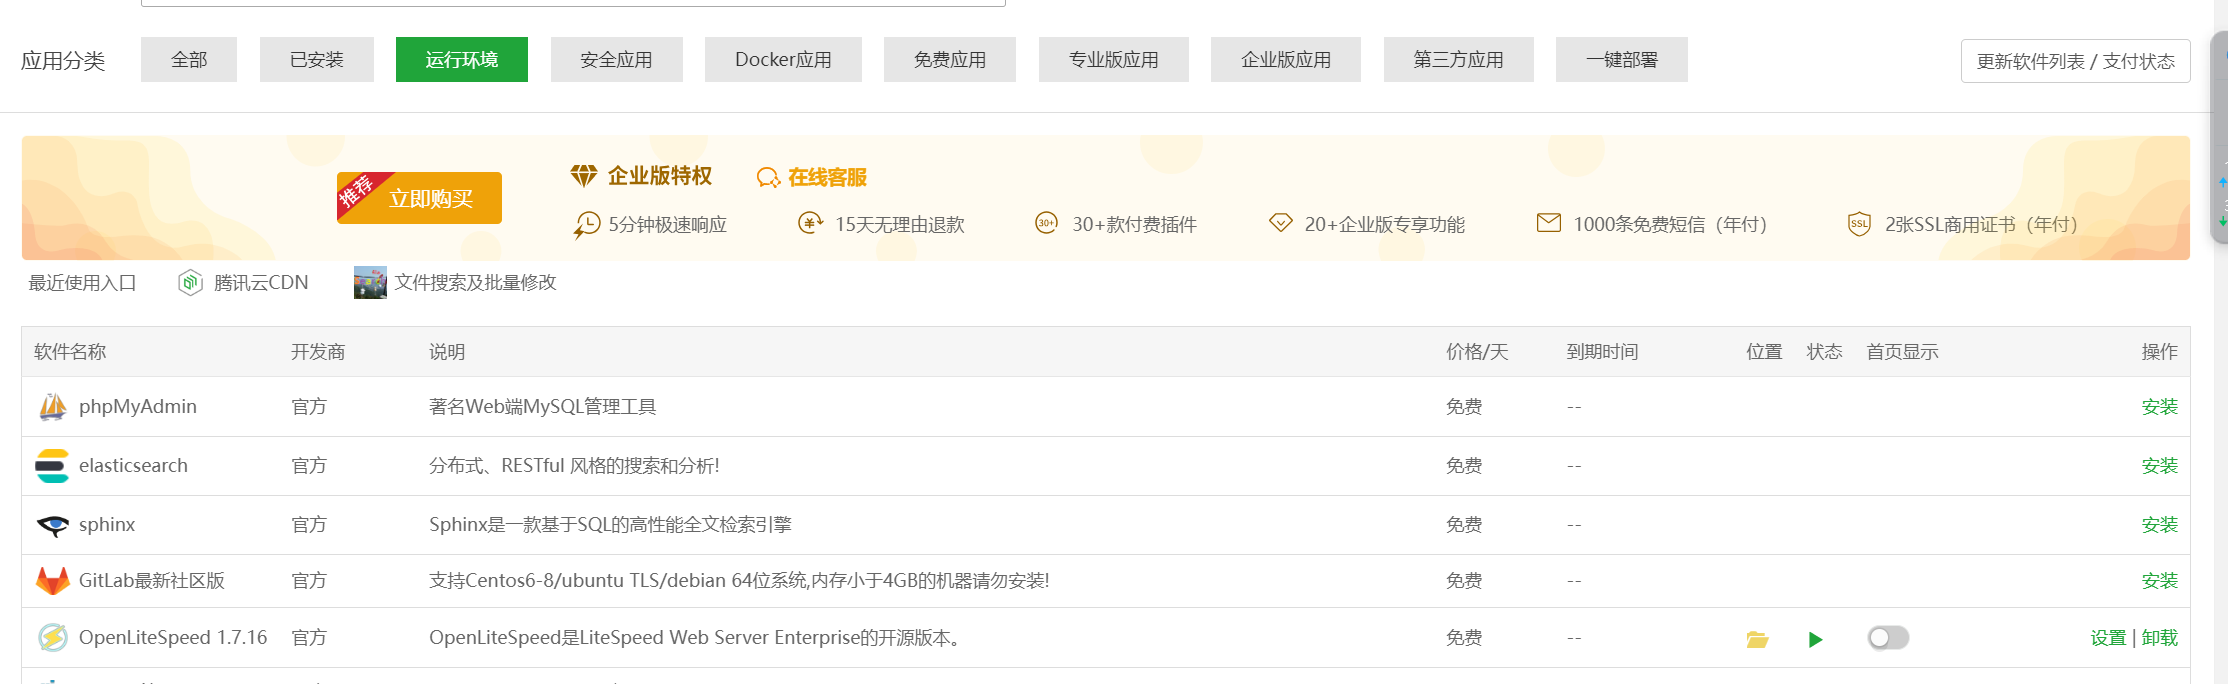The width and height of the screenshot is (2228, 684).
Task: Select the 全部 category tab
Action: 189,60
